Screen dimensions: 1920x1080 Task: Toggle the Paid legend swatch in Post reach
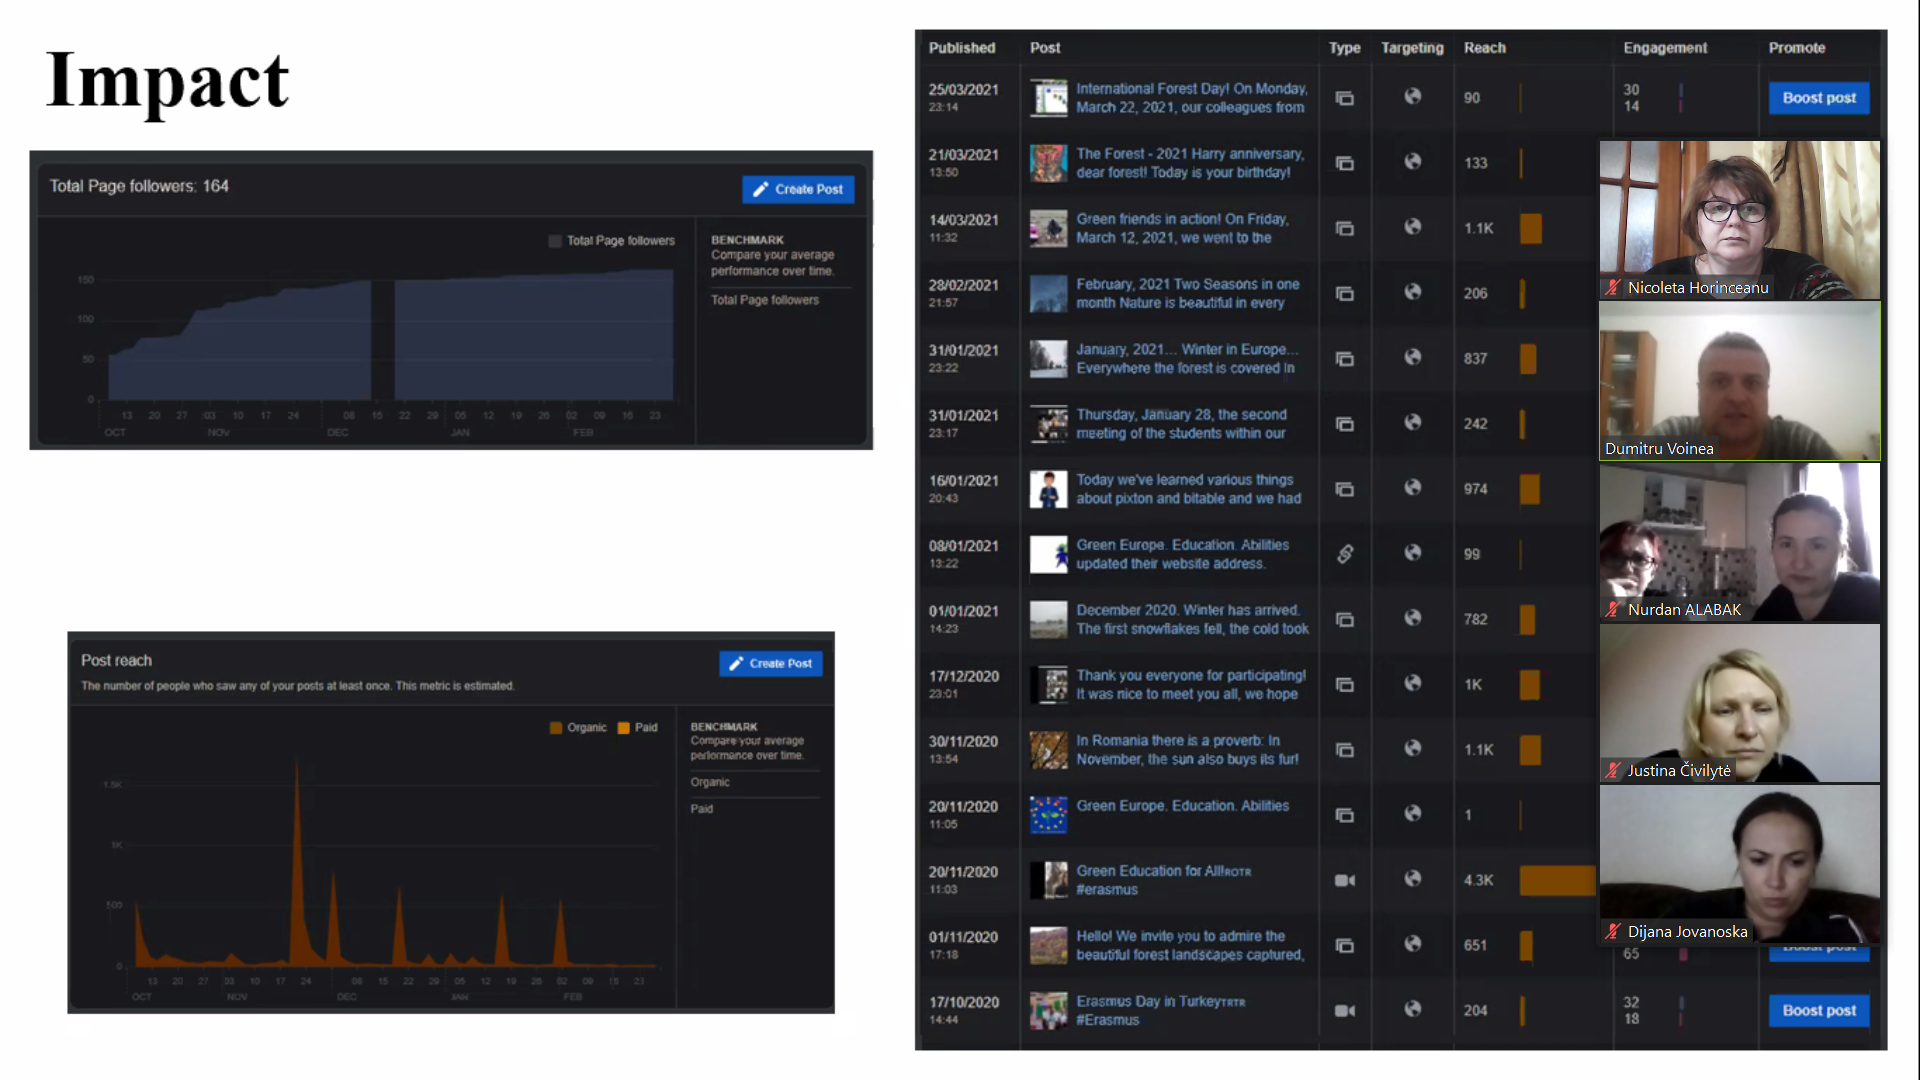click(x=624, y=728)
